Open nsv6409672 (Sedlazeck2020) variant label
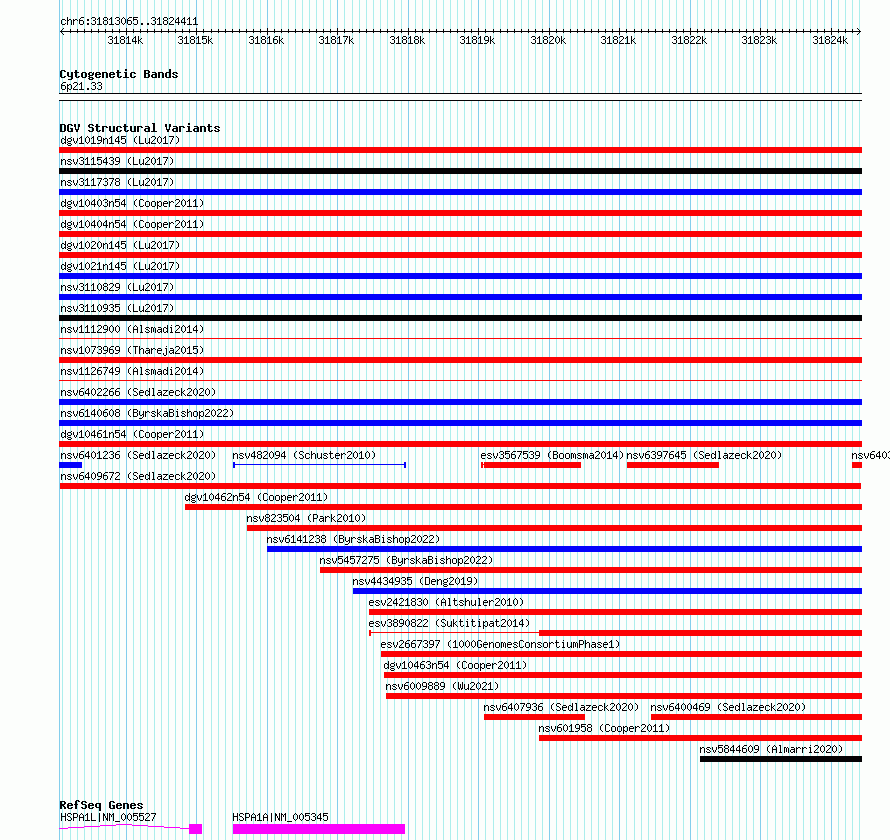 tap(138, 476)
